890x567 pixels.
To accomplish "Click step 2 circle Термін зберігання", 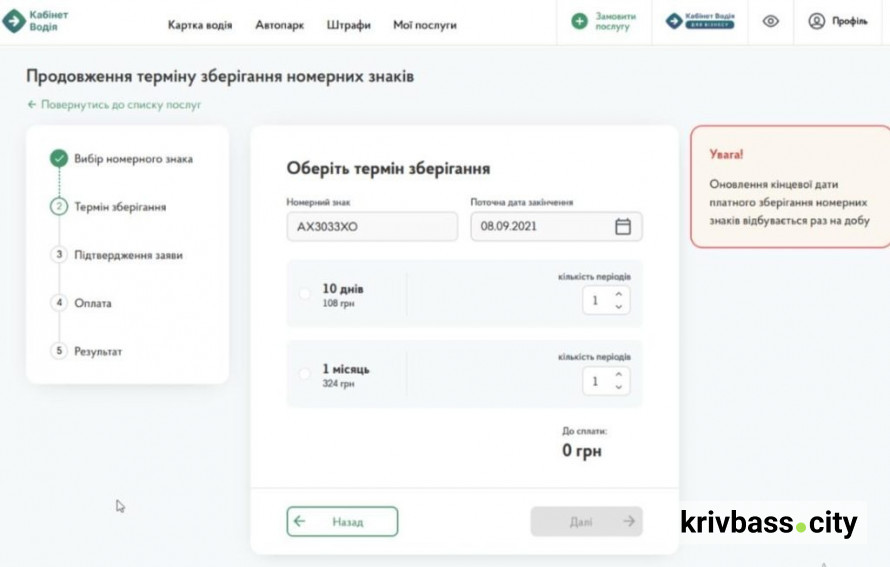I will point(59,207).
